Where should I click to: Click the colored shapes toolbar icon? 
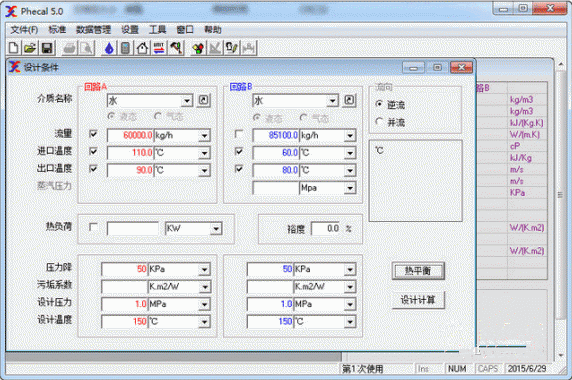tap(198, 48)
